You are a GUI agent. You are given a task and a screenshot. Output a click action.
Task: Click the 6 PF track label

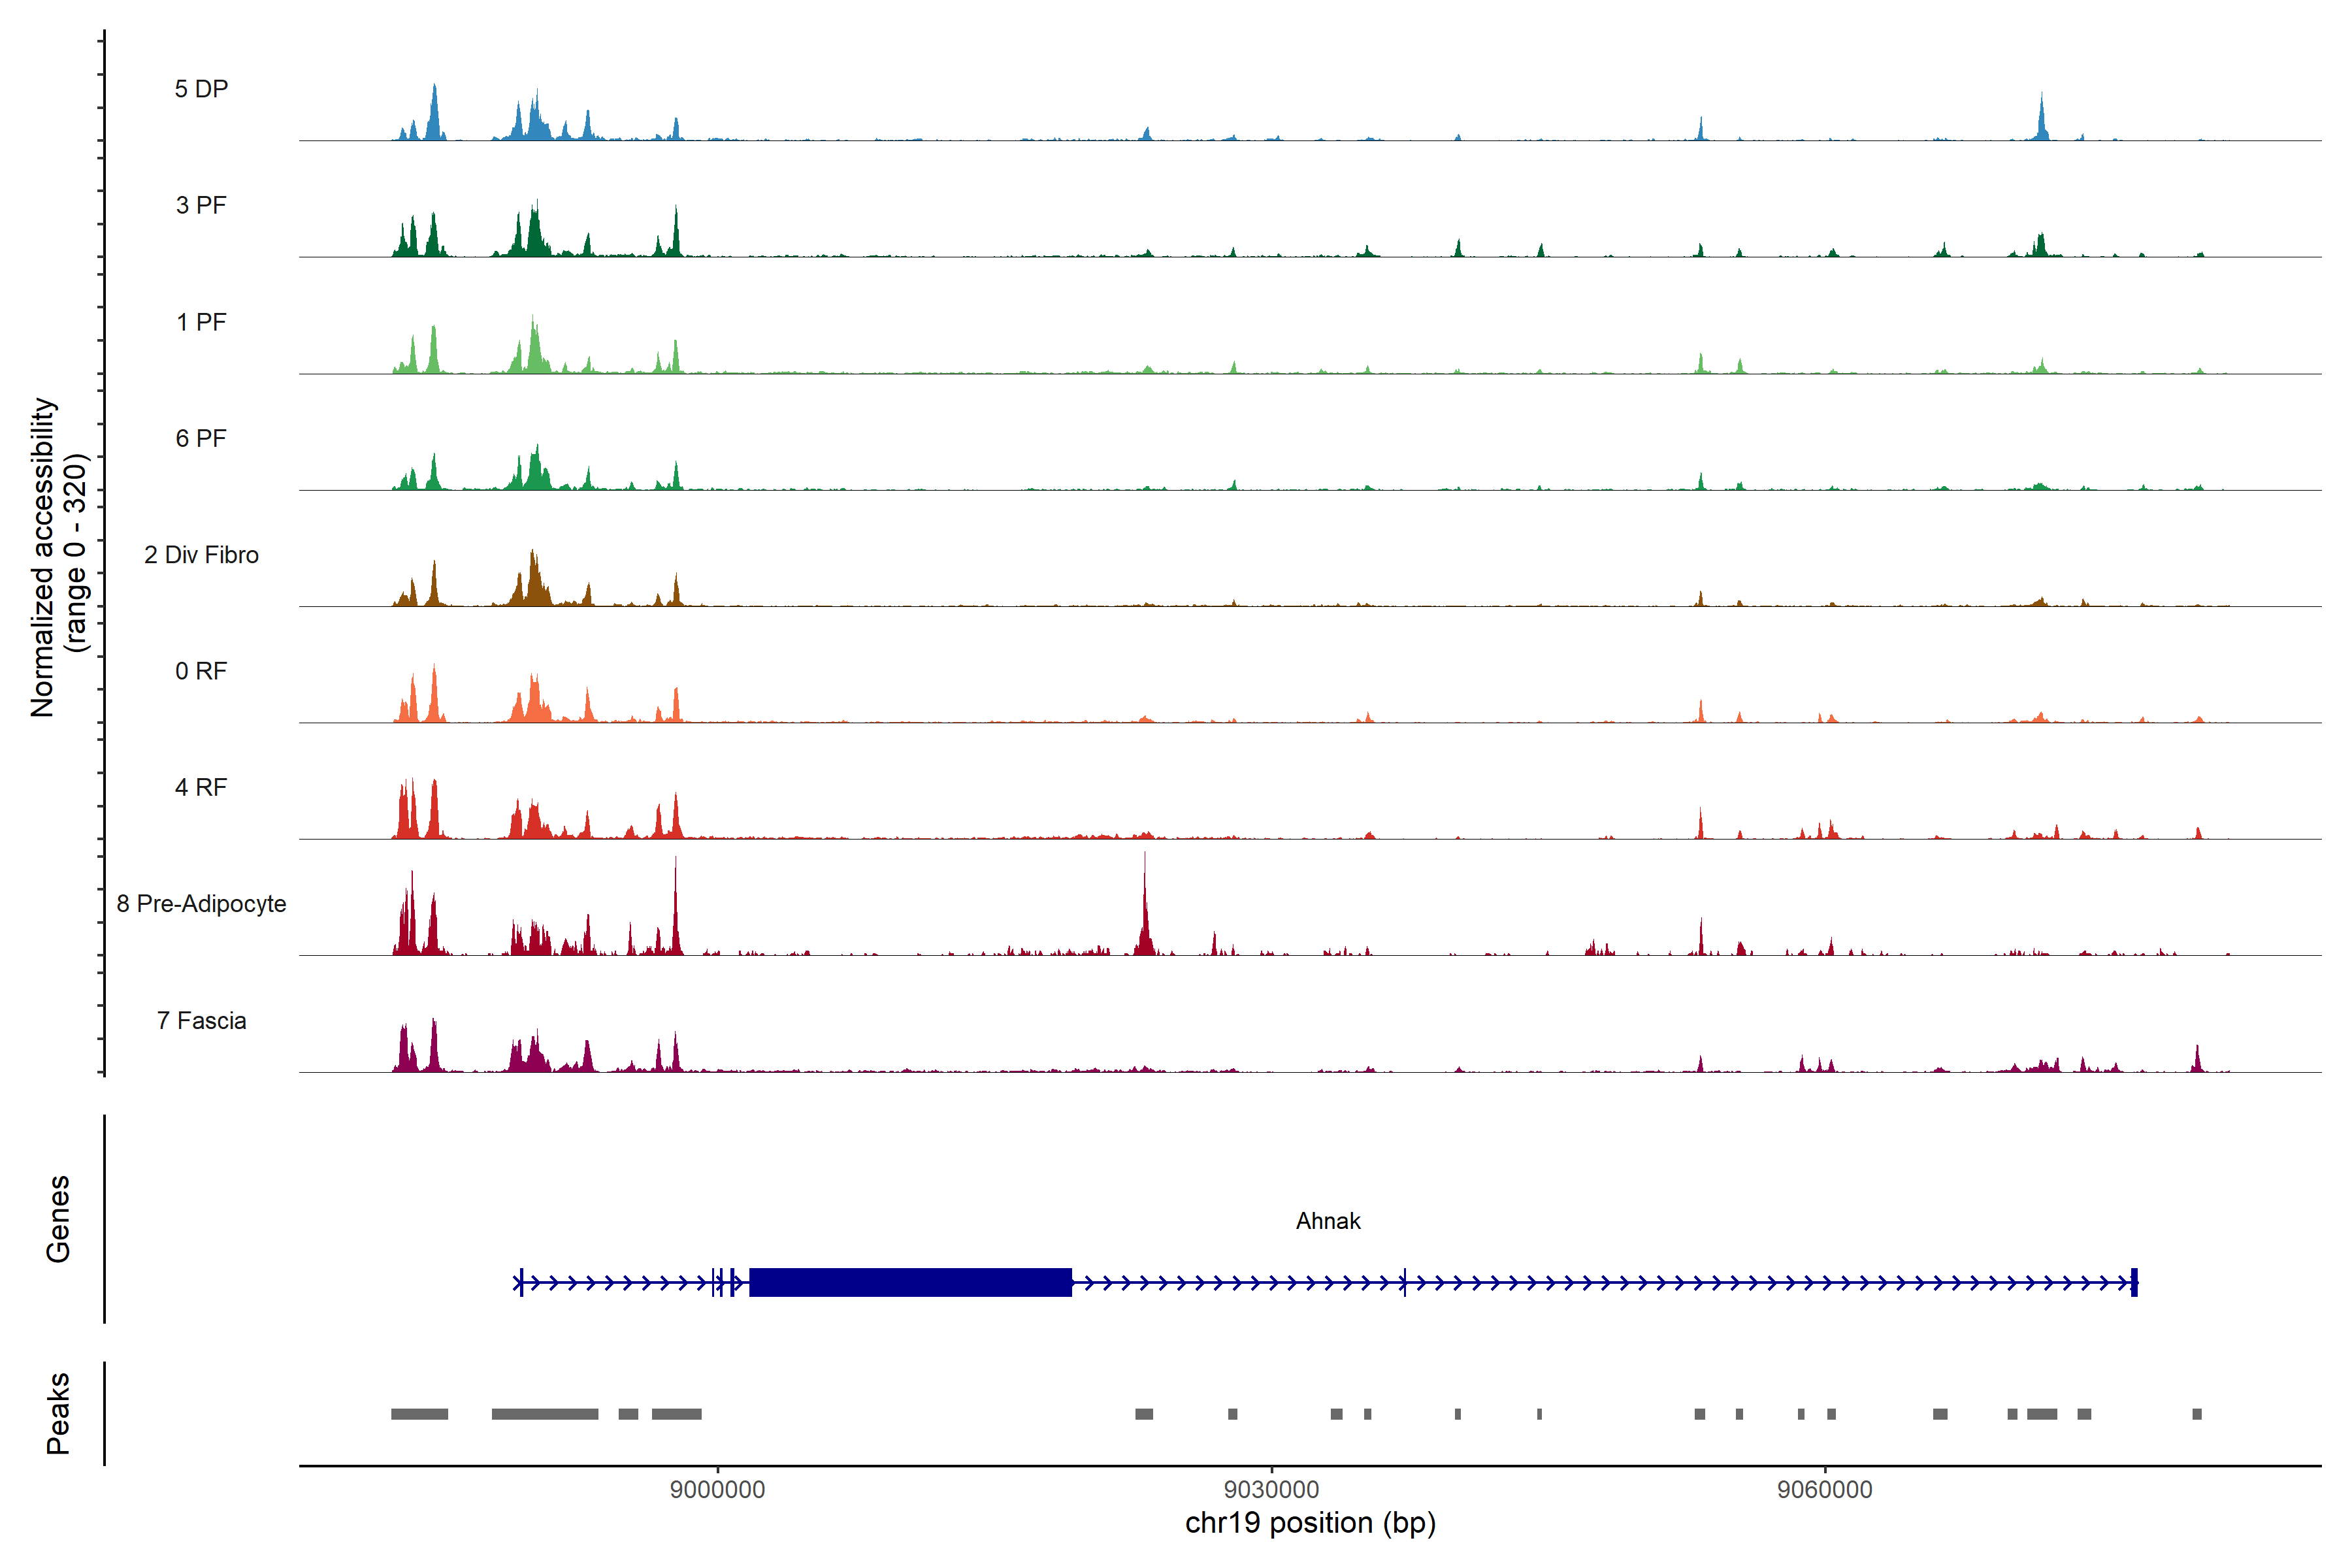201,438
